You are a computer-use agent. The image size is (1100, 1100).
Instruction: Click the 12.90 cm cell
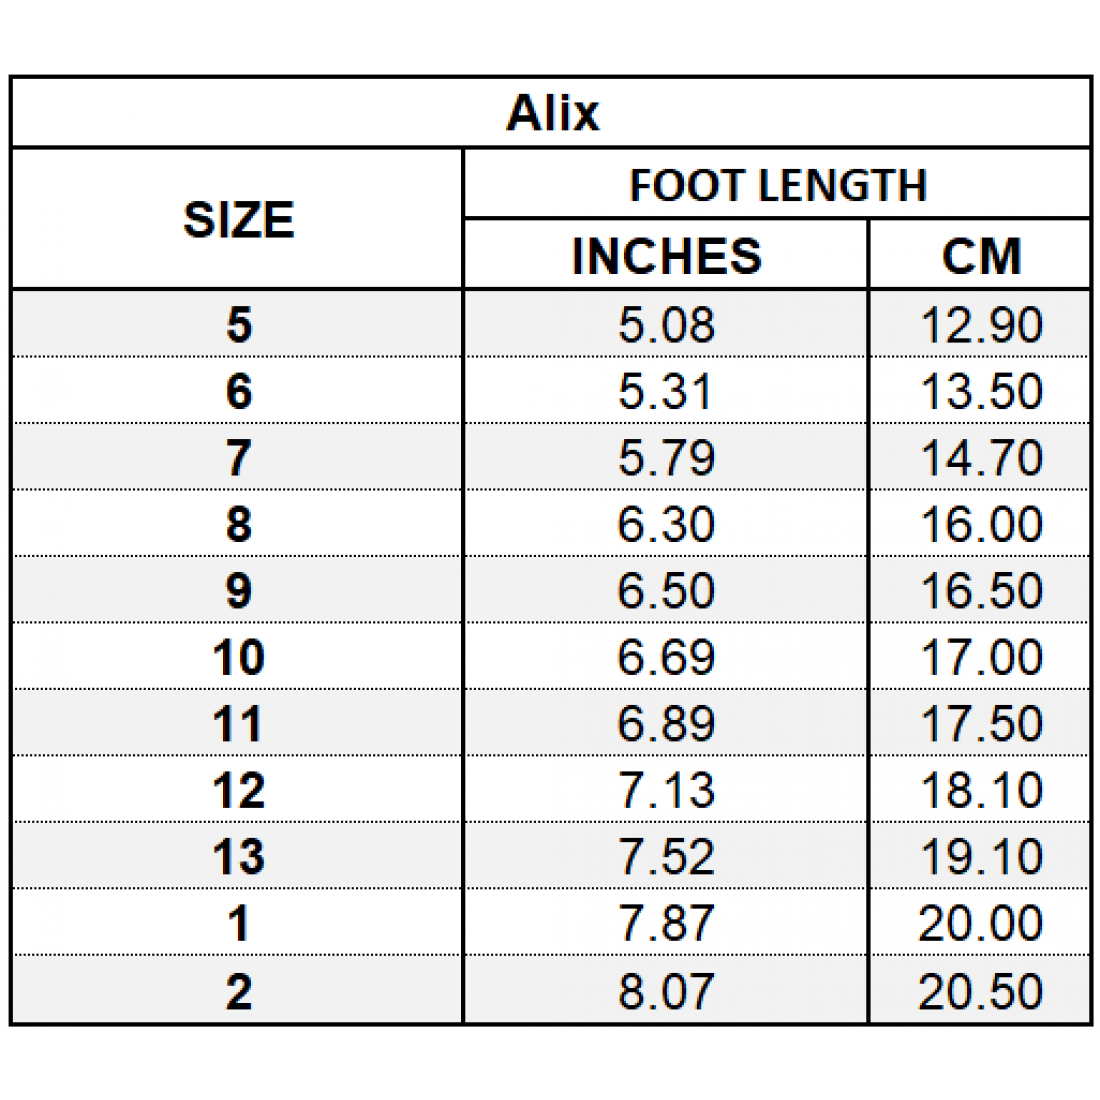coord(980,325)
